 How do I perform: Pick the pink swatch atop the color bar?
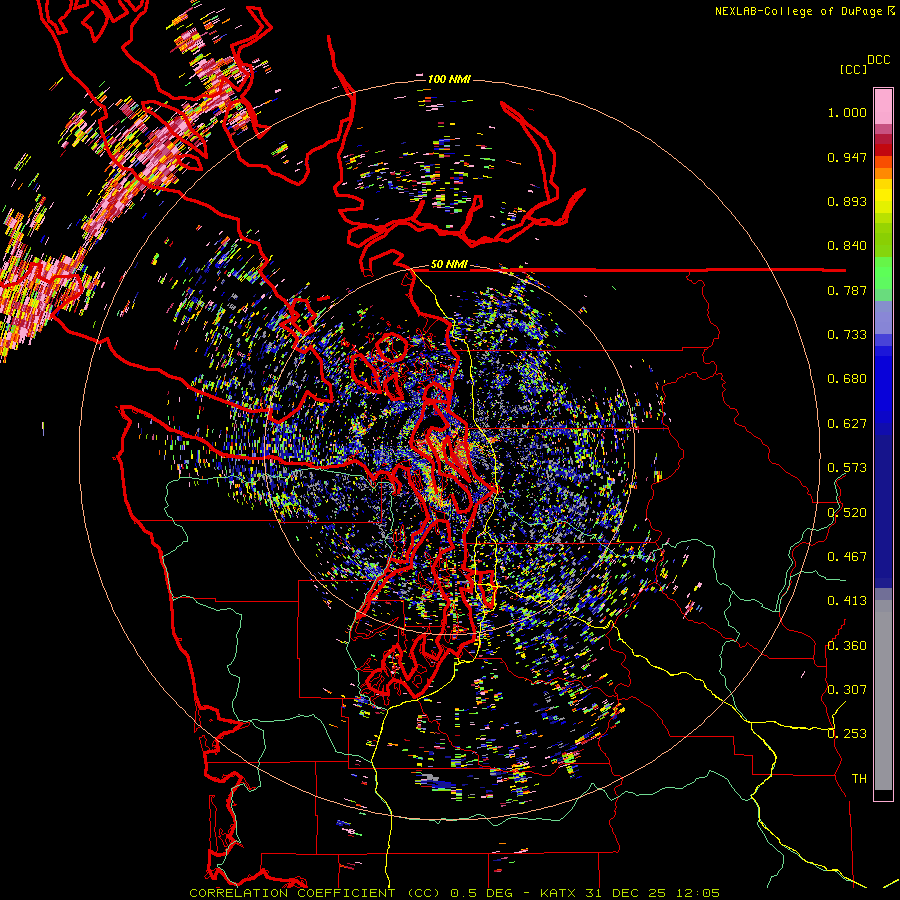883,106
